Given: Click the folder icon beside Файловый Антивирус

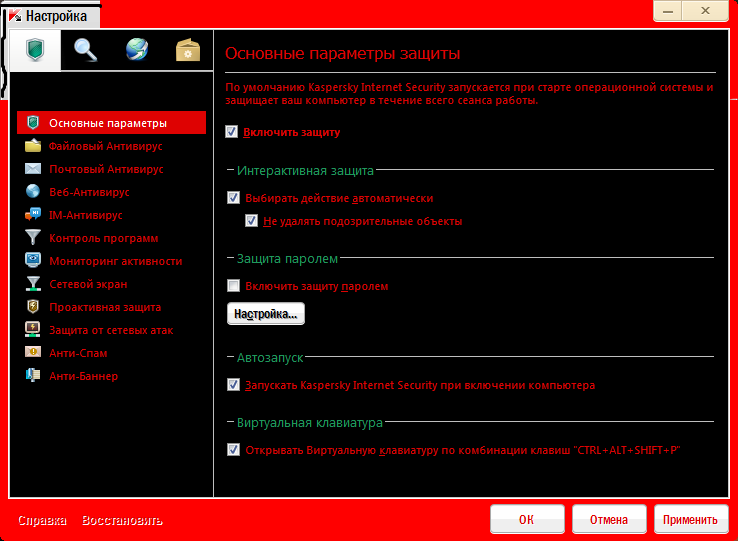Looking at the screenshot, I should click(x=33, y=146).
